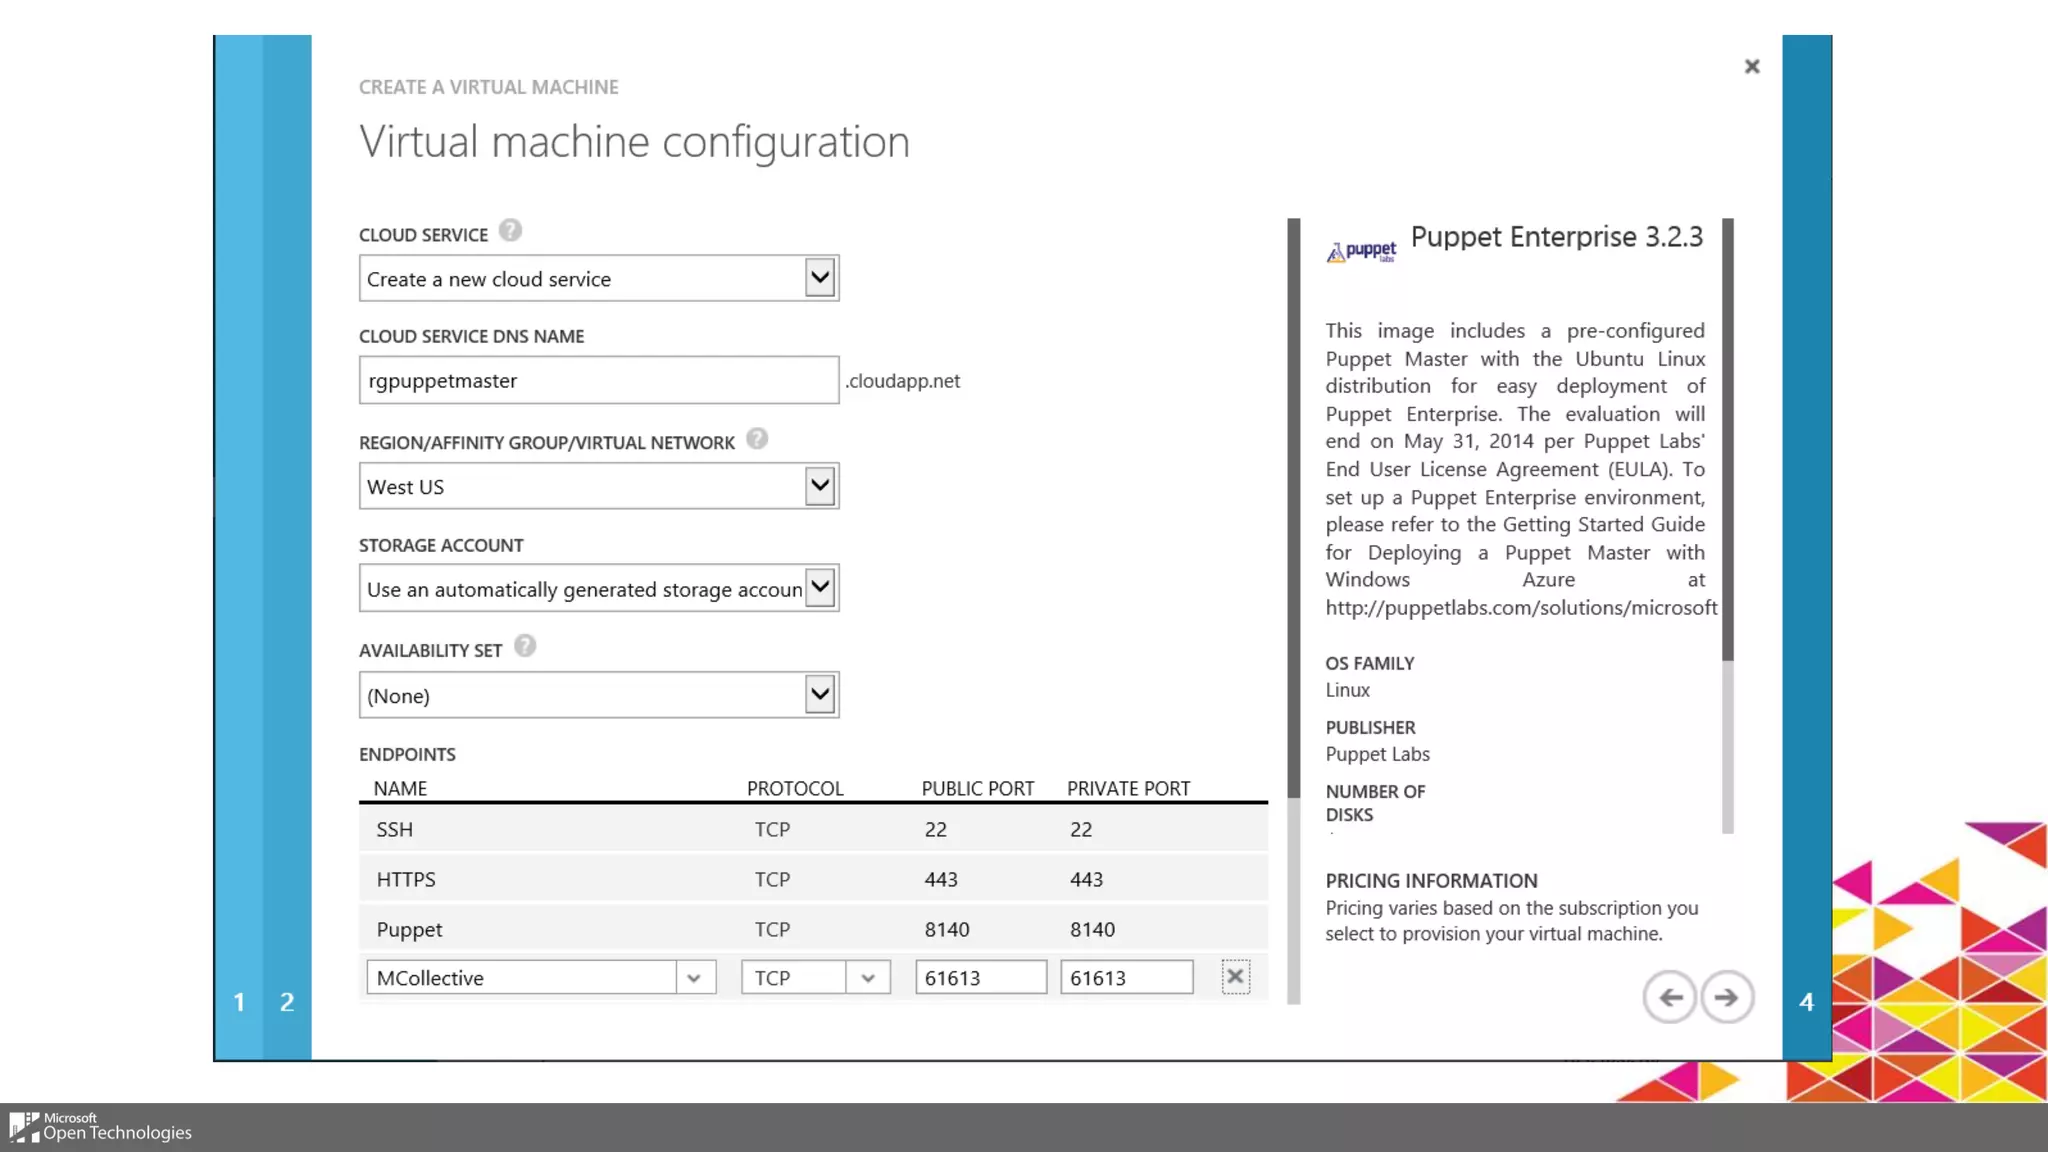This screenshot has width=2048, height=1152.
Task: Click the Region/Affinity Group help icon
Action: click(x=757, y=439)
